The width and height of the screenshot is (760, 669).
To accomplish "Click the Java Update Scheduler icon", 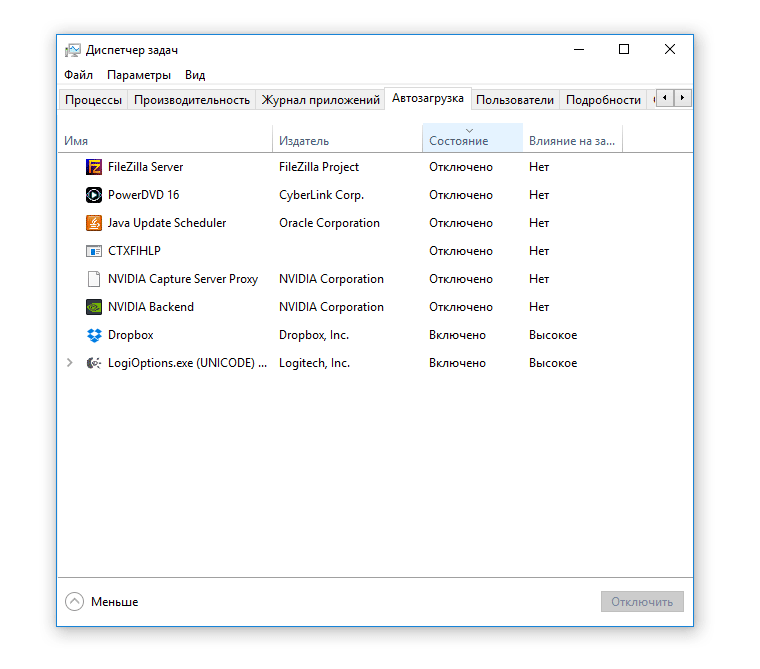I will pos(94,223).
